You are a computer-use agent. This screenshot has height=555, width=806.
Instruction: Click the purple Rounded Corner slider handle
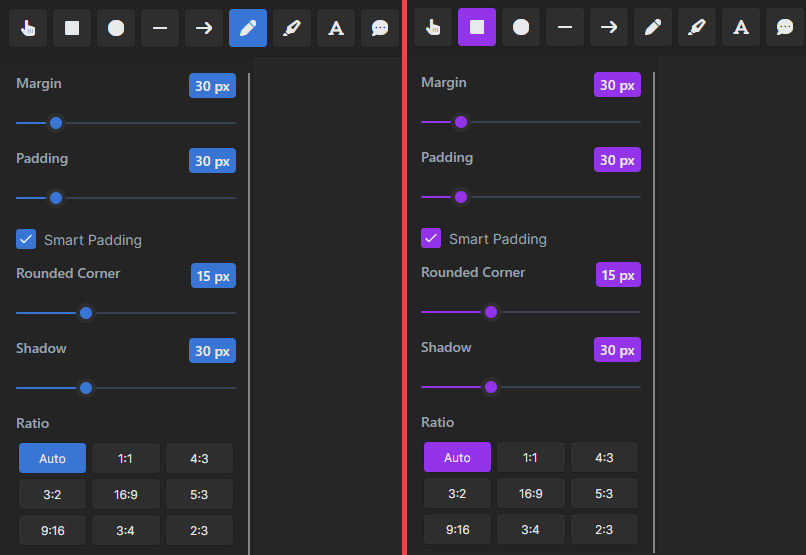coord(491,312)
